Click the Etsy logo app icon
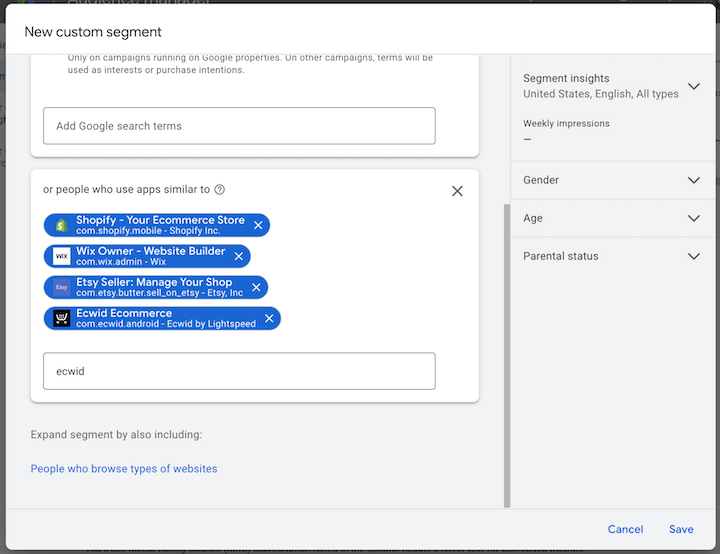The height and width of the screenshot is (554, 720). click(62, 287)
